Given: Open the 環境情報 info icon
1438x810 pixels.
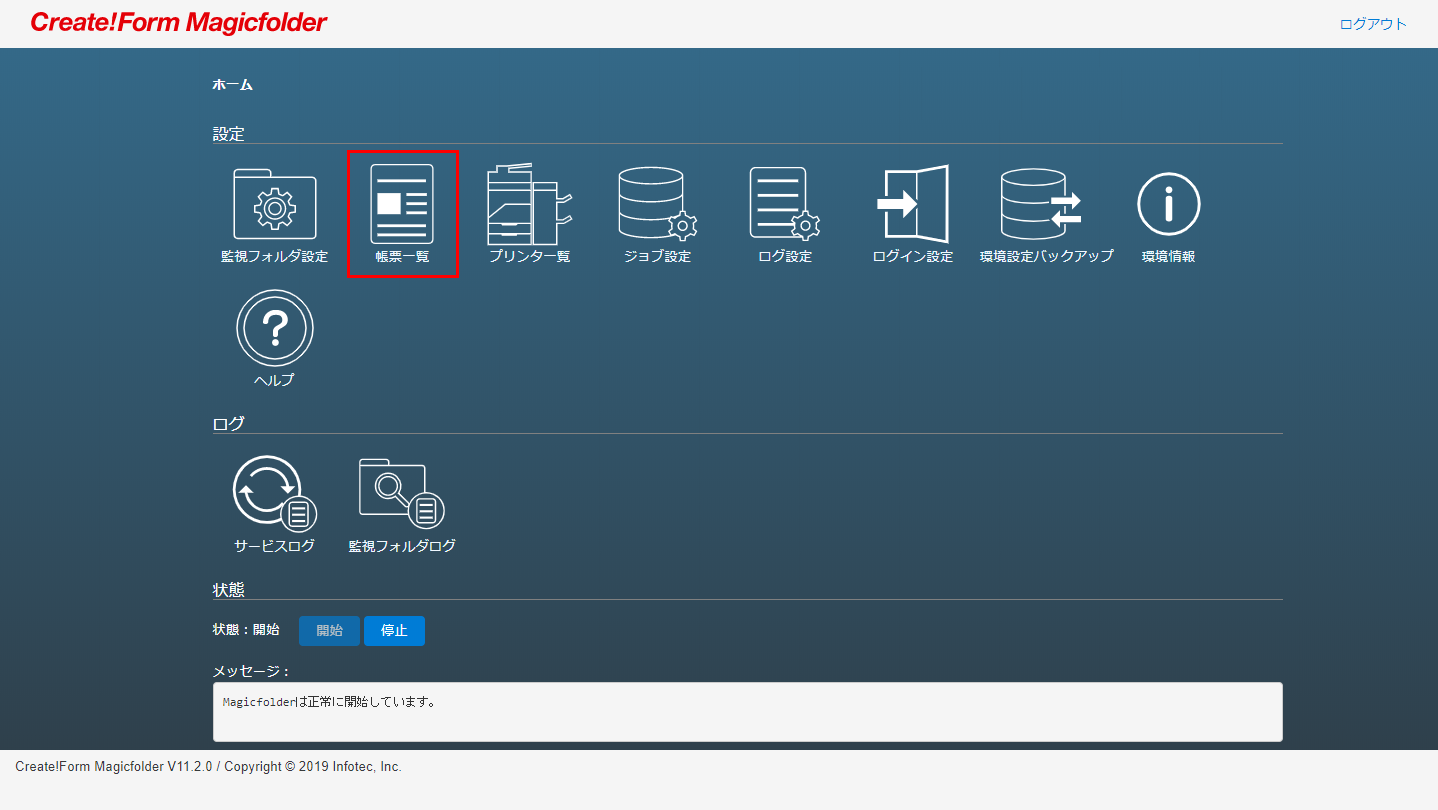Looking at the screenshot, I should click(1168, 204).
